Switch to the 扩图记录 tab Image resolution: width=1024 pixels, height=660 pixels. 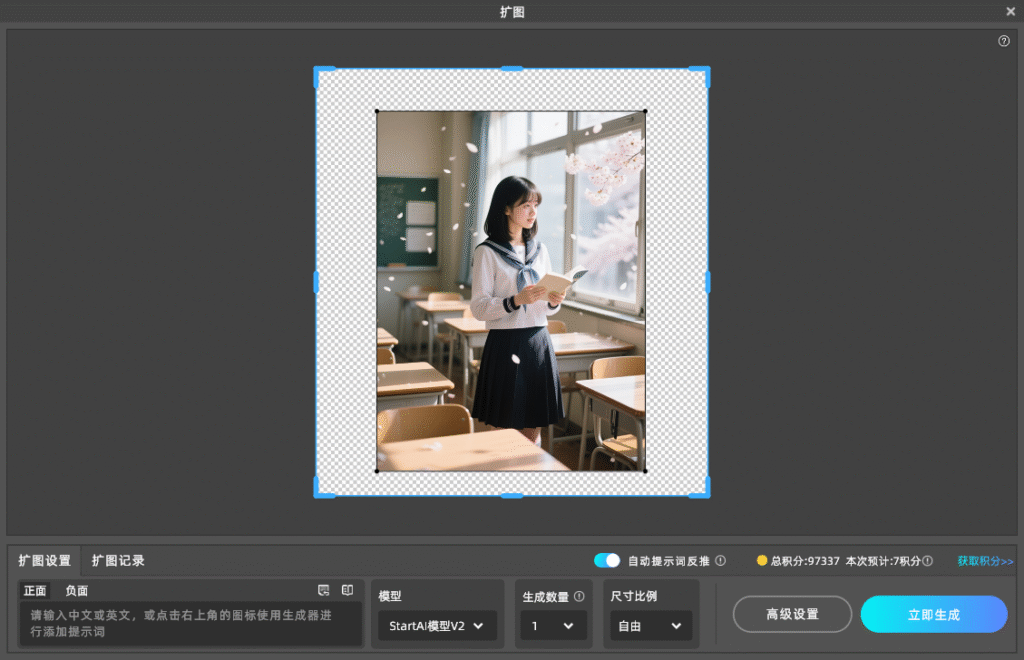pos(118,561)
